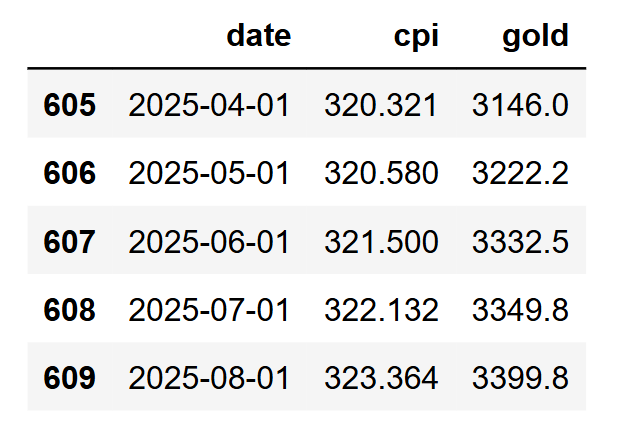
Task: Click the gold value 3222.2
Action: pyautogui.click(x=520, y=173)
